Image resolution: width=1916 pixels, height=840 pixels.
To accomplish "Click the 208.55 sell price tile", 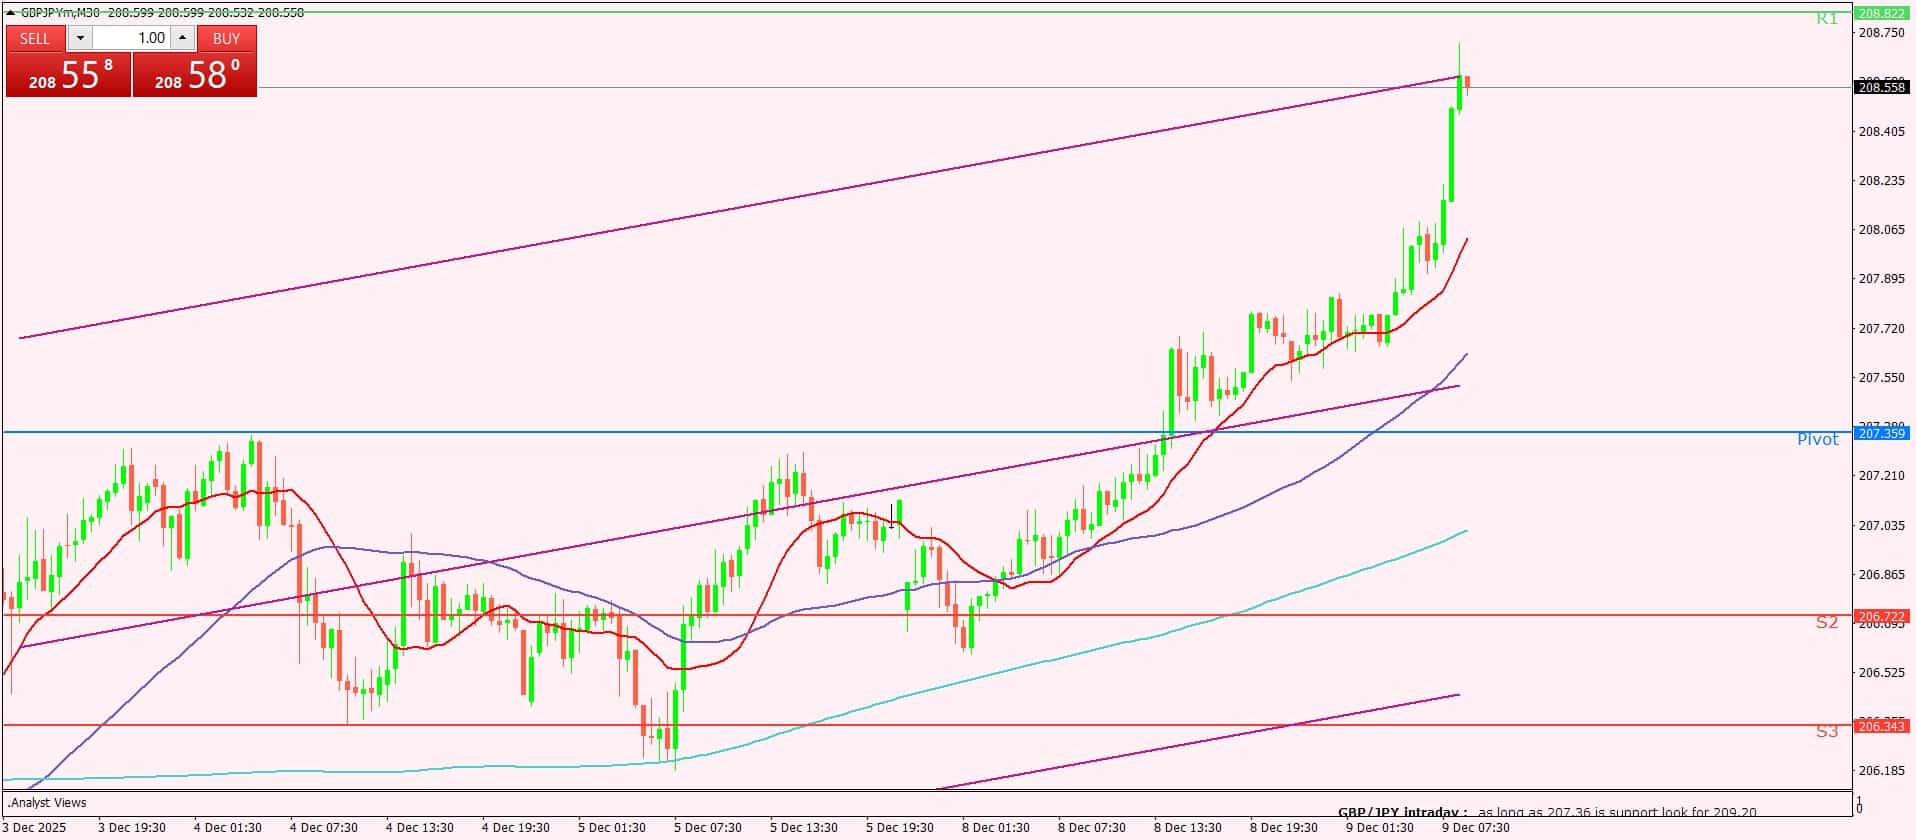I will (68, 75).
